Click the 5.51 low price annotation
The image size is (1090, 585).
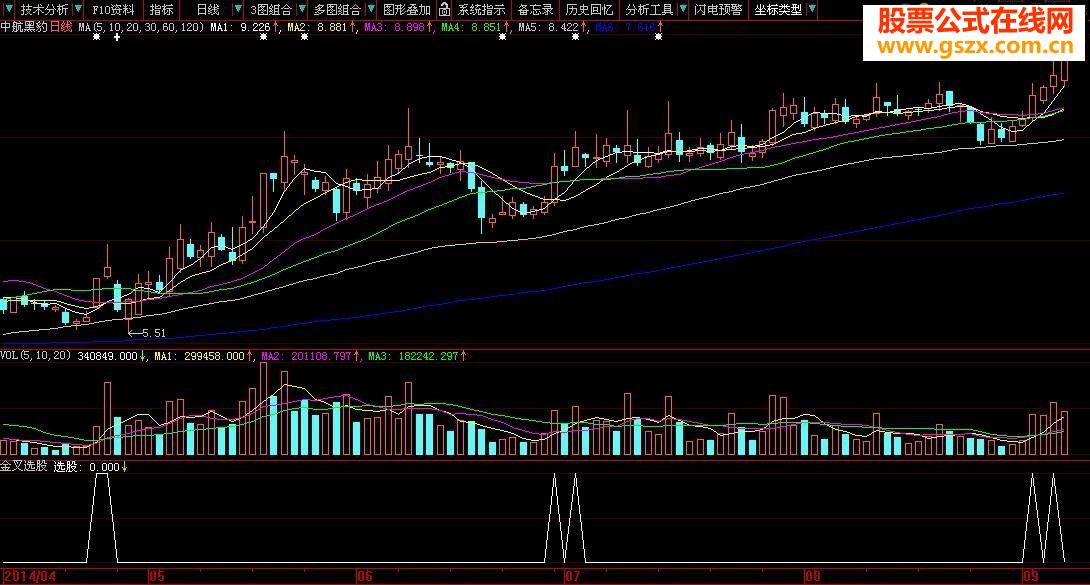tap(154, 333)
